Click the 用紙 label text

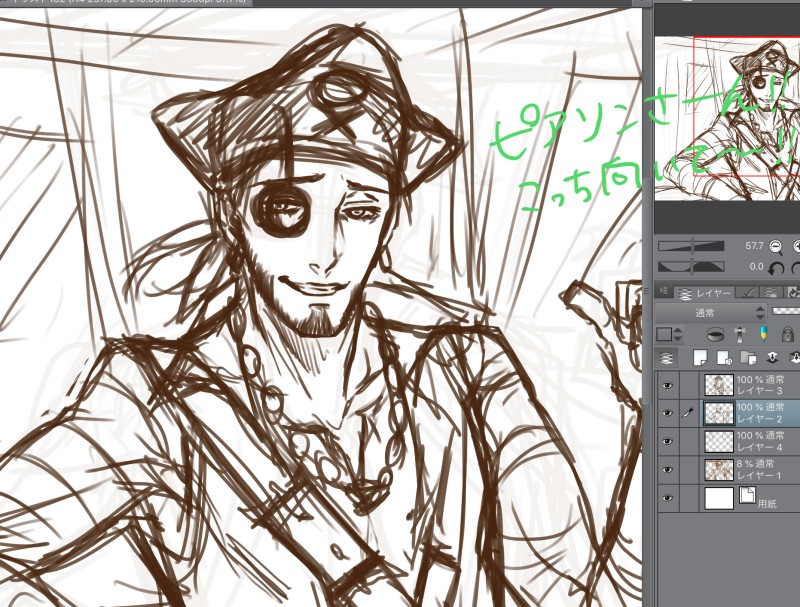[767, 503]
